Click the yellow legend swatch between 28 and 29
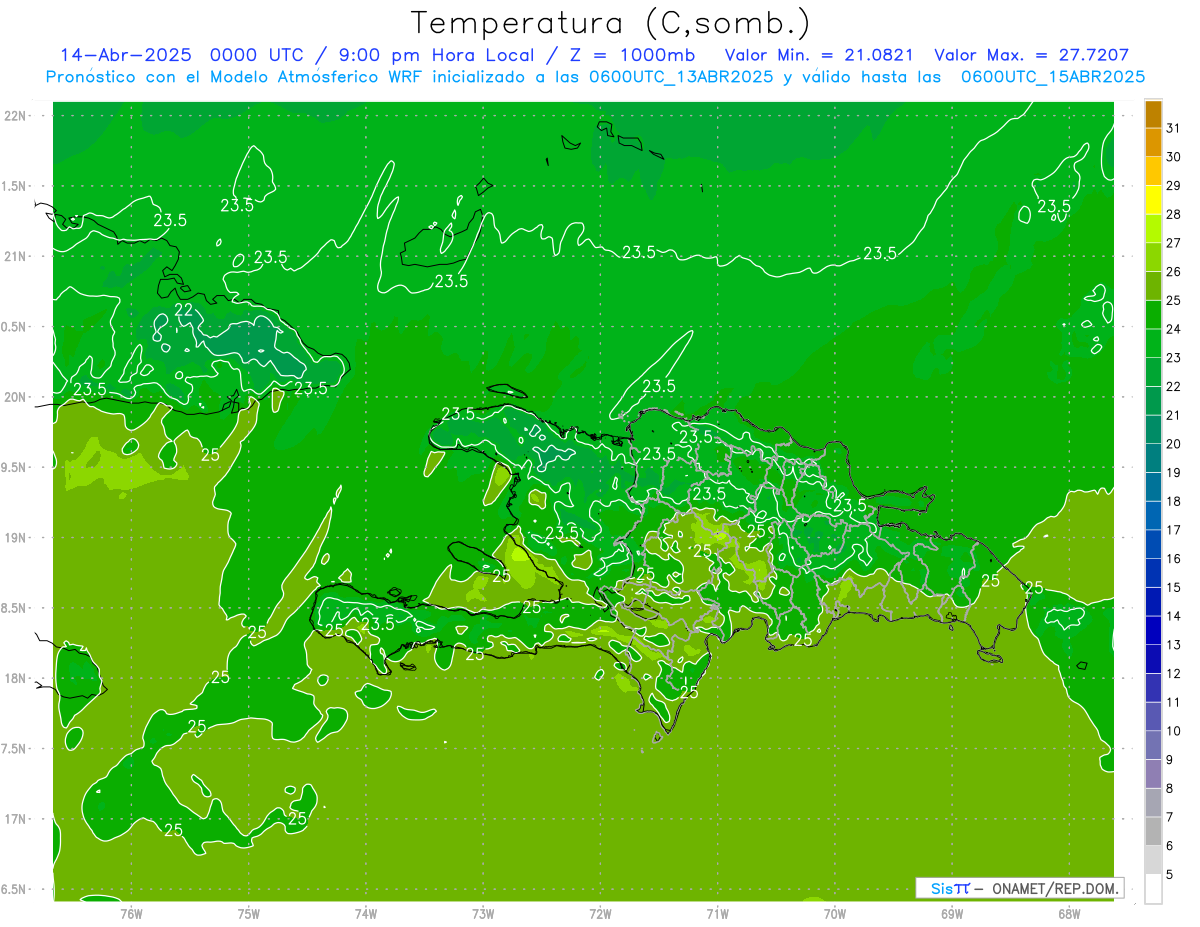This screenshot has width=1200, height=927. click(x=1153, y=200)
